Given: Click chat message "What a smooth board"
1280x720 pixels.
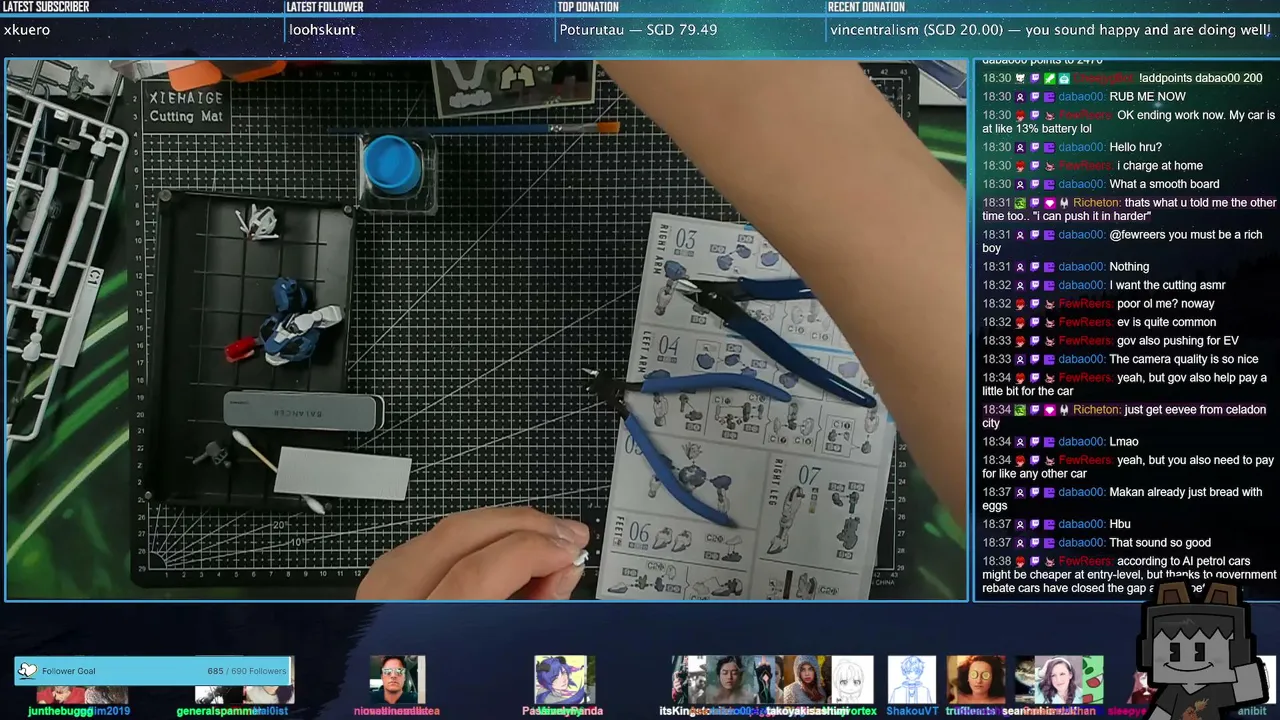Looking at the screenshot, I should [1164, 185].
